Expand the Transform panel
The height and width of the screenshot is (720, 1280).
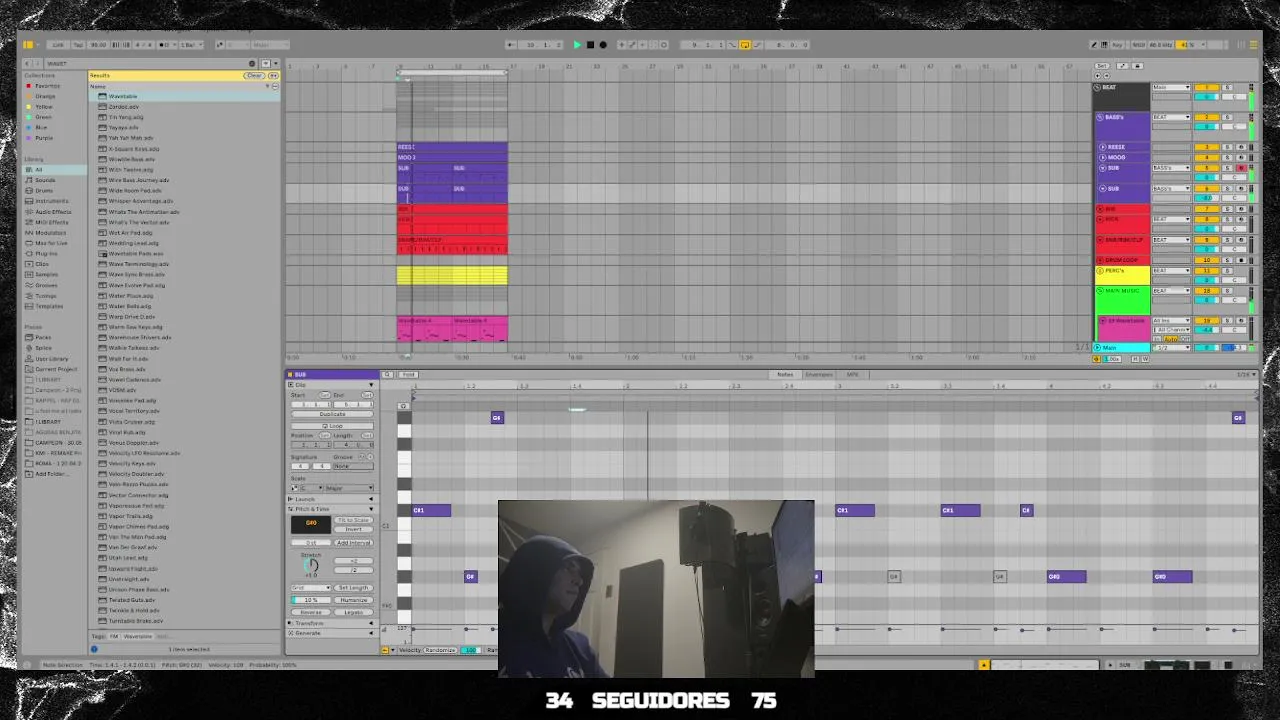tap(330, 623)
